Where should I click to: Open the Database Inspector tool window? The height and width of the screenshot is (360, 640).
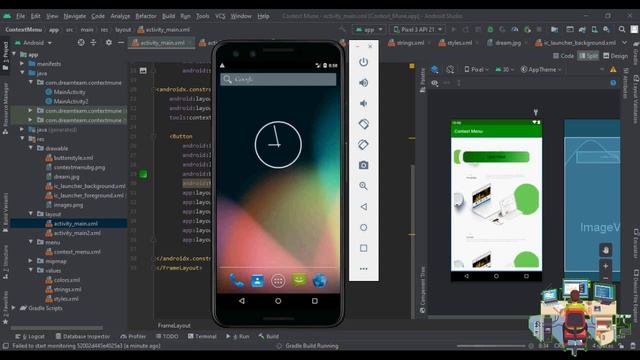click(x=83, y=336)
